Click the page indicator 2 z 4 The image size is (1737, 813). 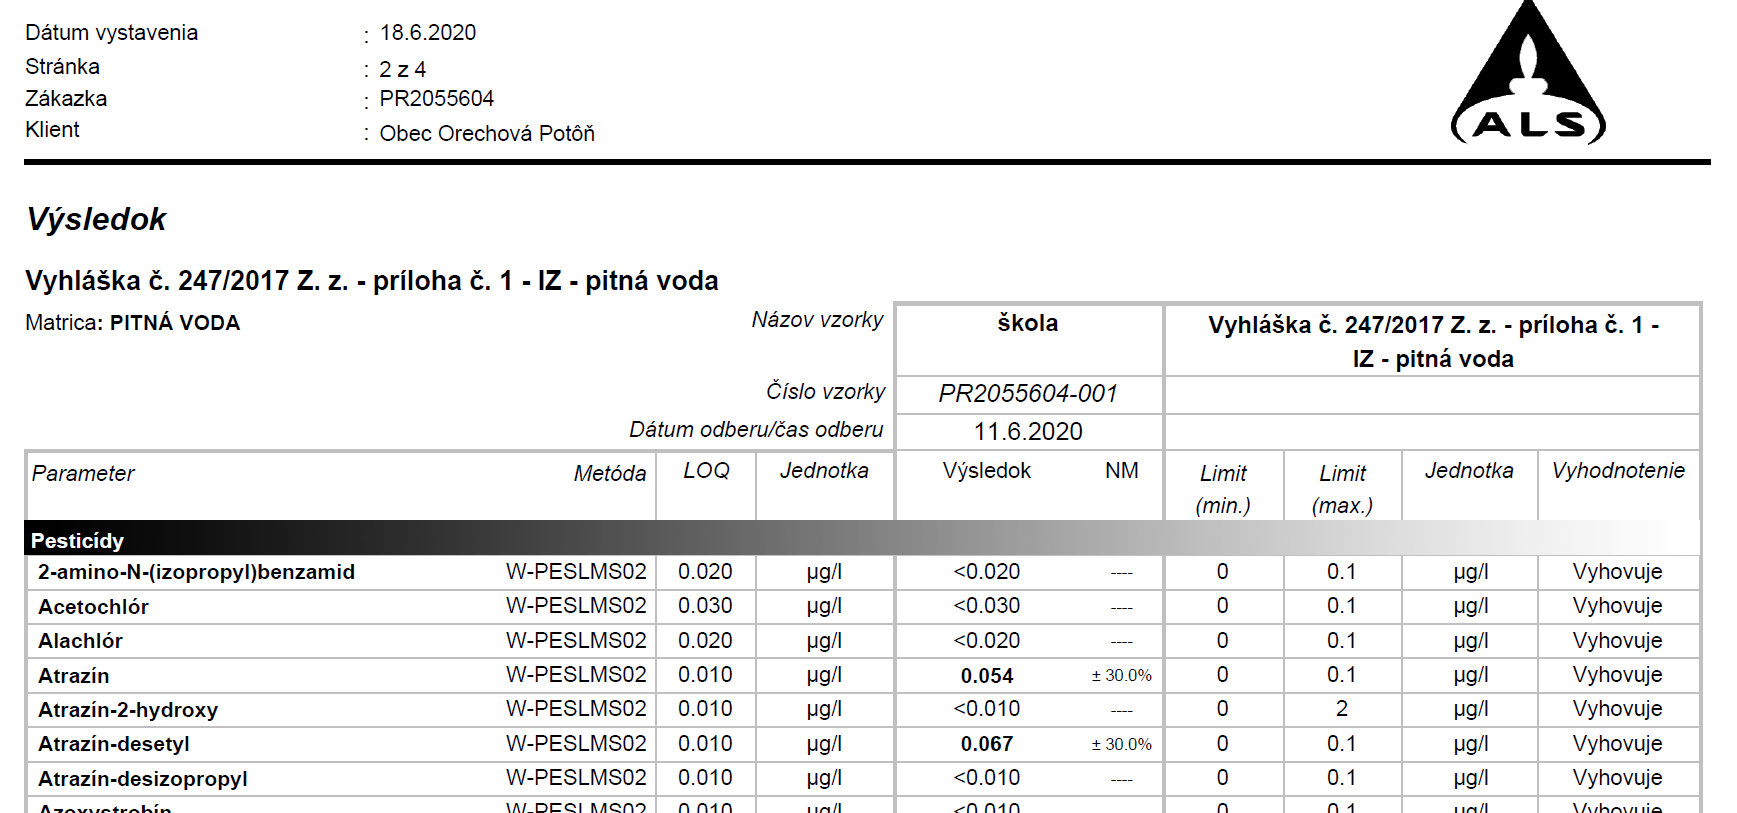[x=402, y=70]
